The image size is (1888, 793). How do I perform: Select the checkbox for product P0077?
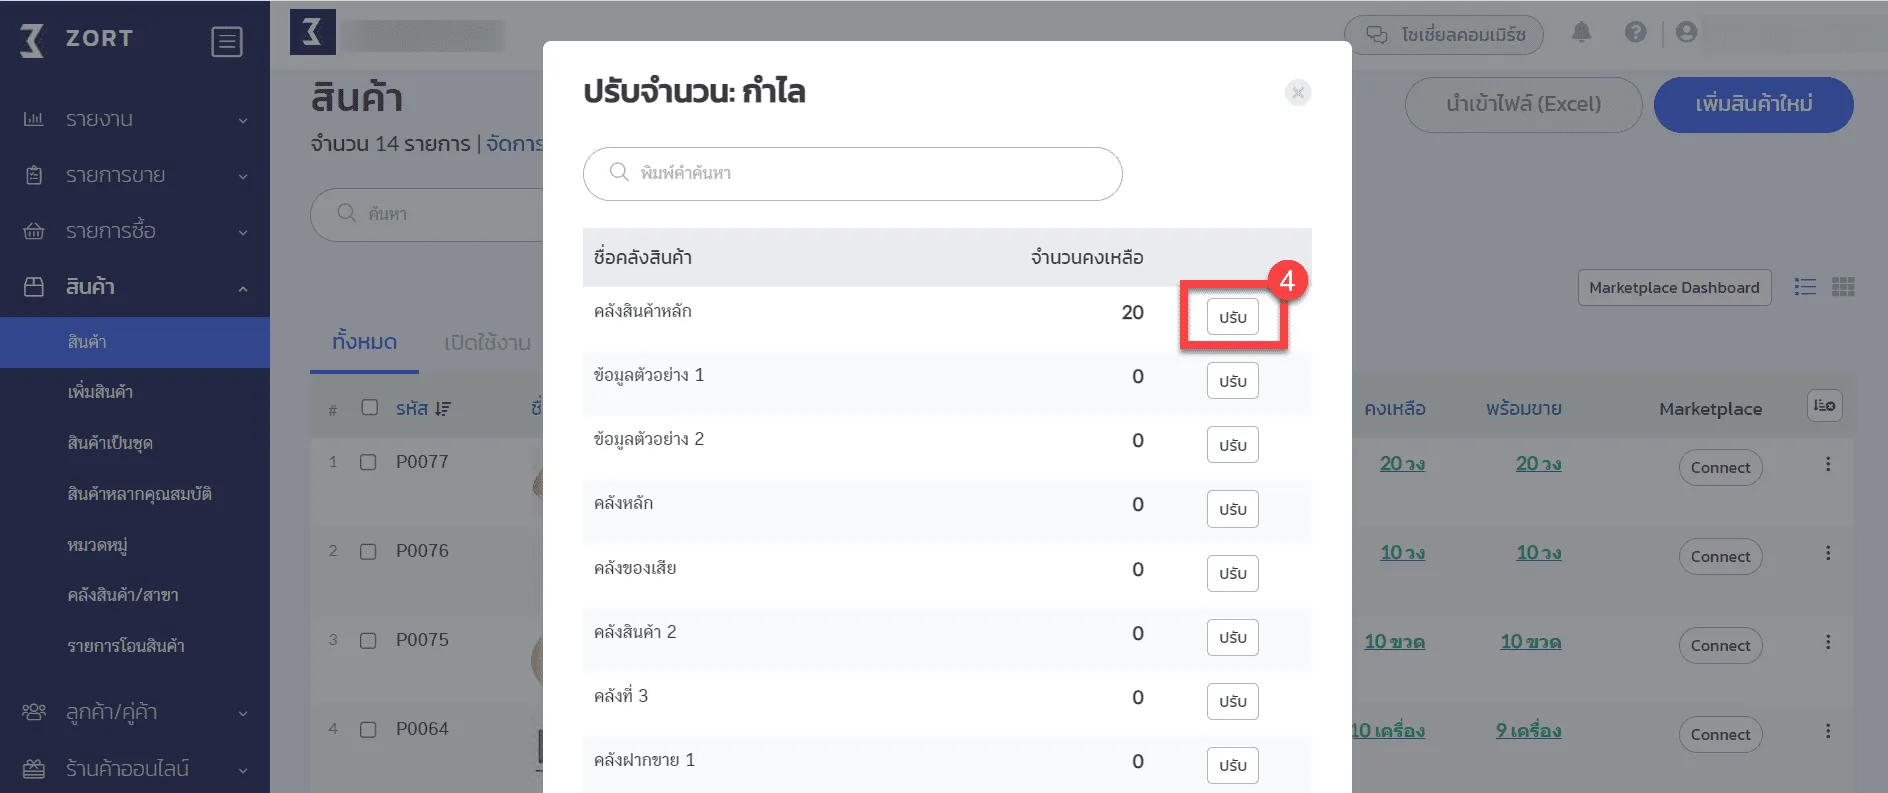tap(368, 462)
